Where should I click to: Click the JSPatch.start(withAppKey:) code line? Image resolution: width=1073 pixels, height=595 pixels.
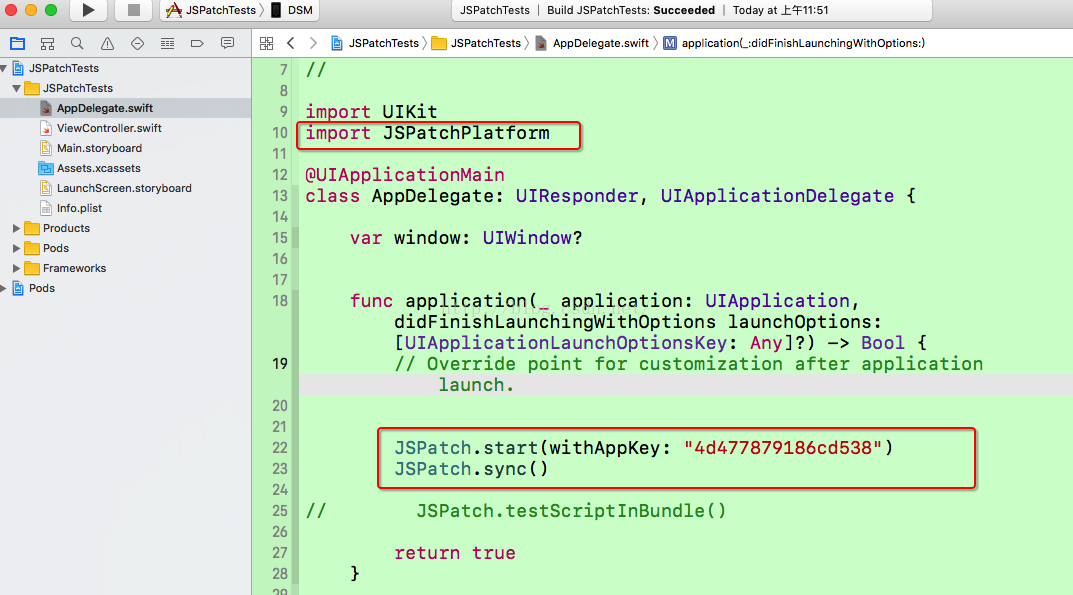643,448
